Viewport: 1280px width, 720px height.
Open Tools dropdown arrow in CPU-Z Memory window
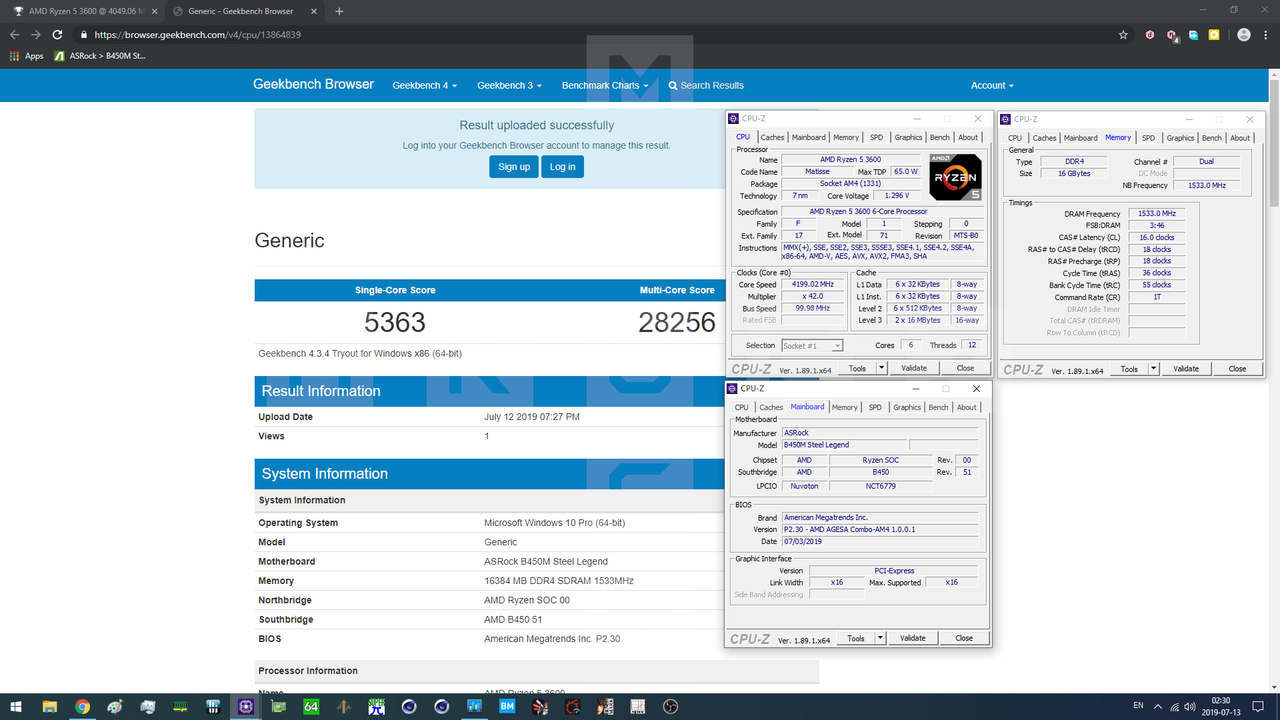1153,369
